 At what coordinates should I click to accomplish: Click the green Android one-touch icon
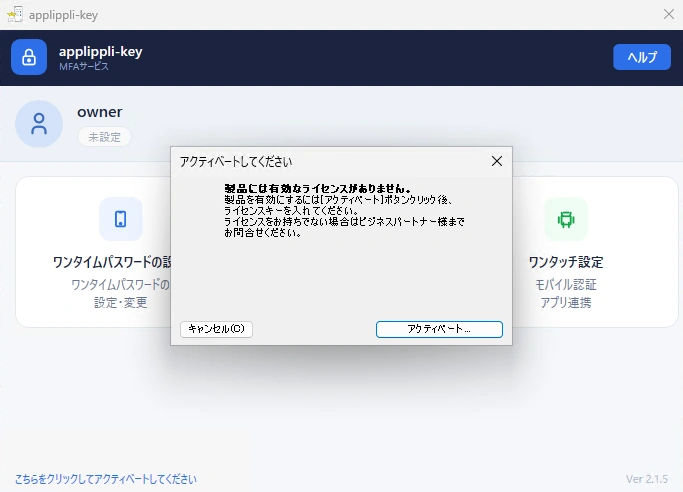(566, 219)
